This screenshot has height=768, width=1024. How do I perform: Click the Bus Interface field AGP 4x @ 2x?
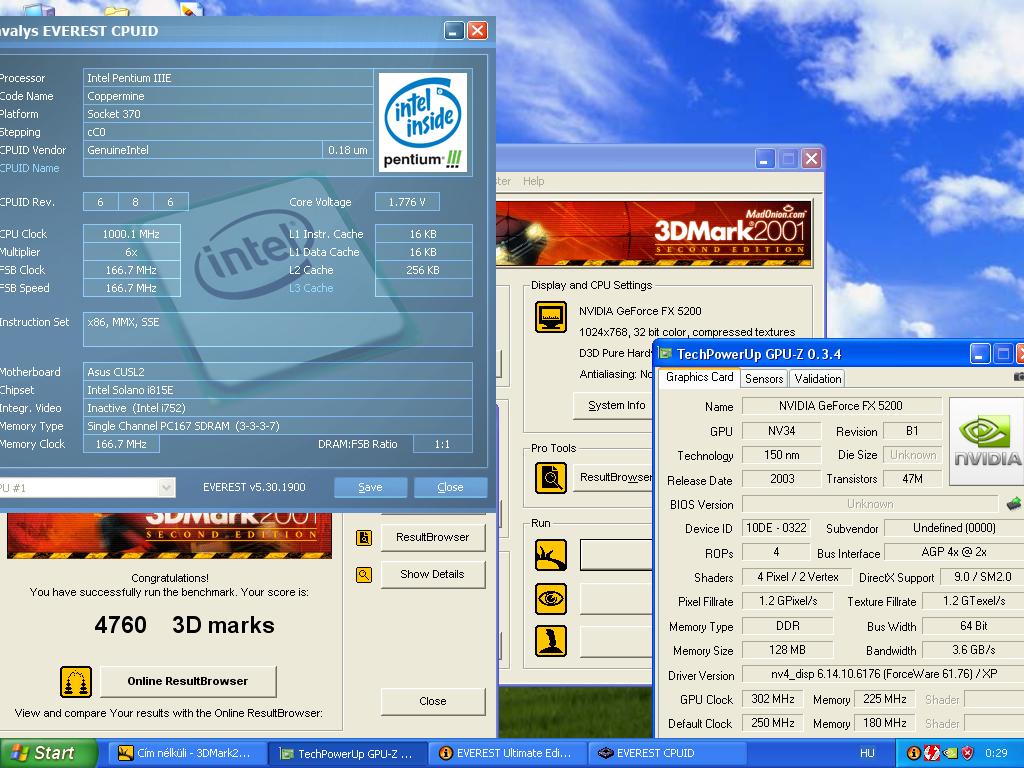coord(953,552)
